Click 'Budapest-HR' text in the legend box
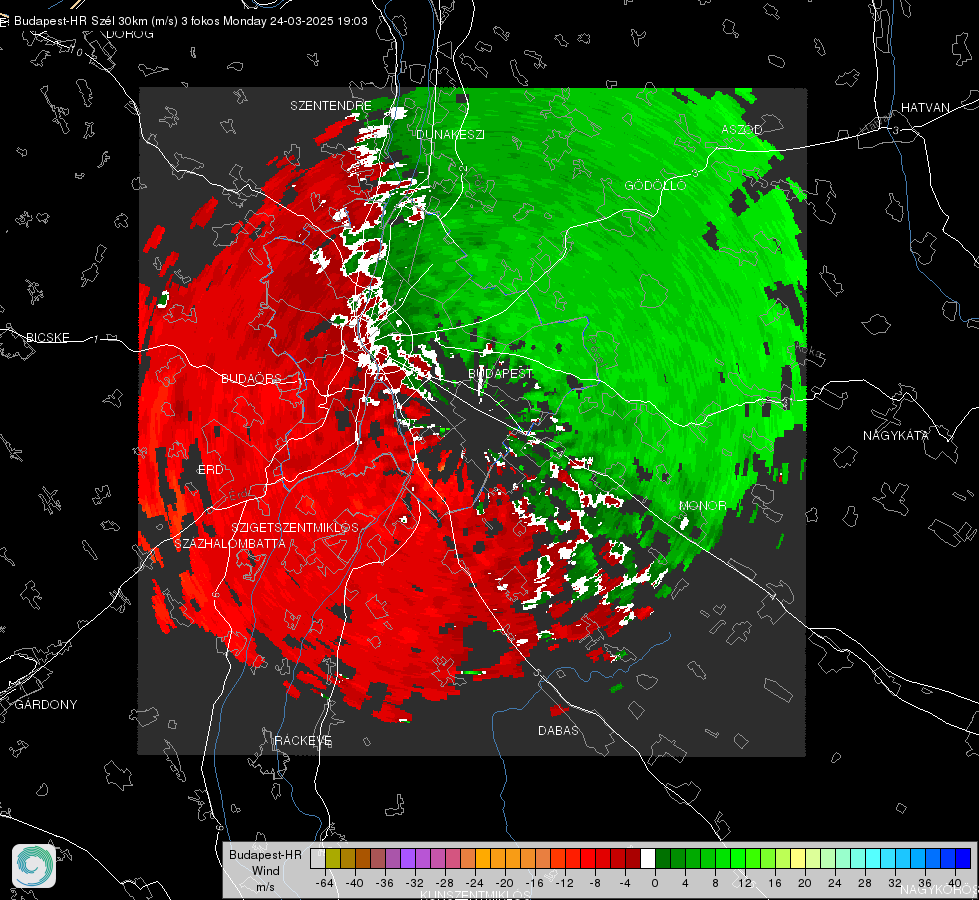 click(265, 854)
